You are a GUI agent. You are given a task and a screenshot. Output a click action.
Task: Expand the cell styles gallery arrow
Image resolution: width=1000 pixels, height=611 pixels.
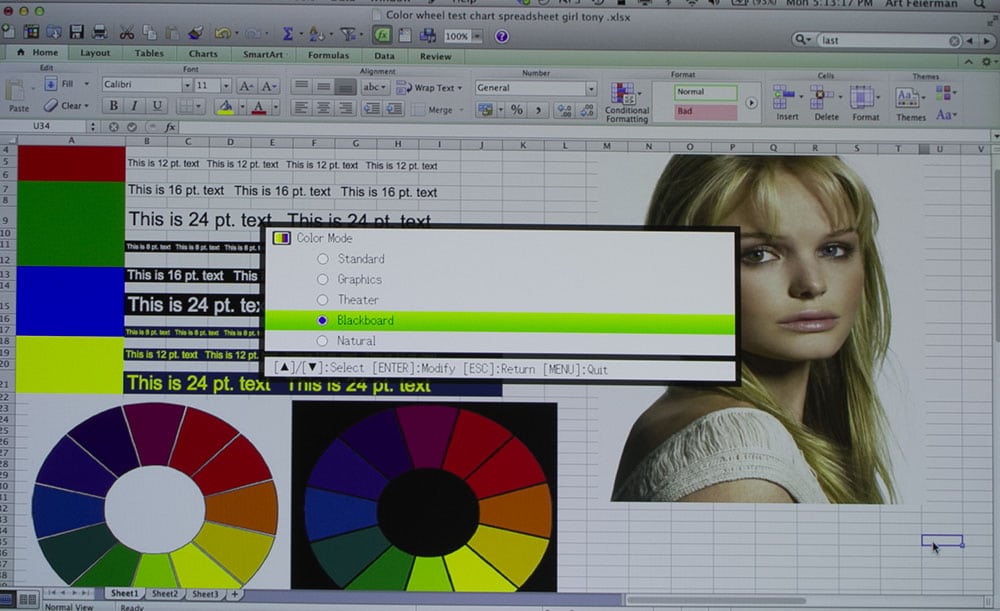(x=751, y=103)
